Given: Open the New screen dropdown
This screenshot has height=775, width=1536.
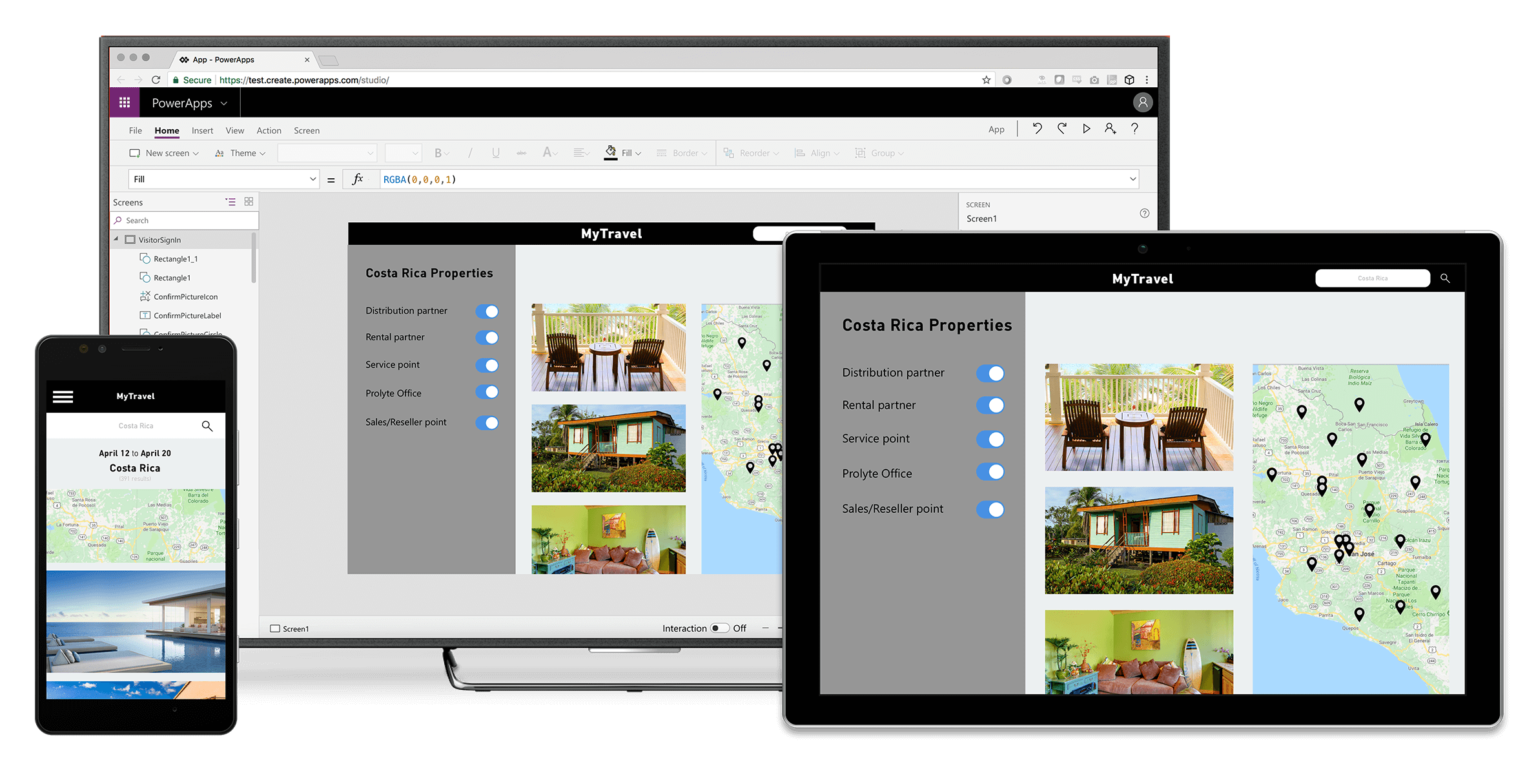Looking at the screenshot, I should tap(163, 152).
